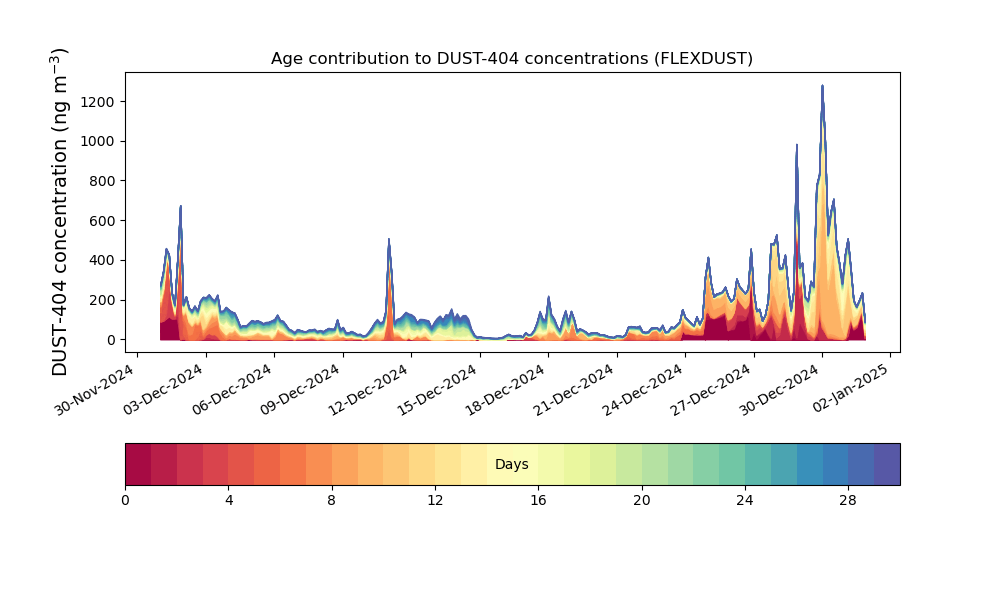This screenshot has width=1000, height=600.
Task: Select the y-axis label DUST-404 concentration
Action: pyautogui.click(x=59, y=212)
